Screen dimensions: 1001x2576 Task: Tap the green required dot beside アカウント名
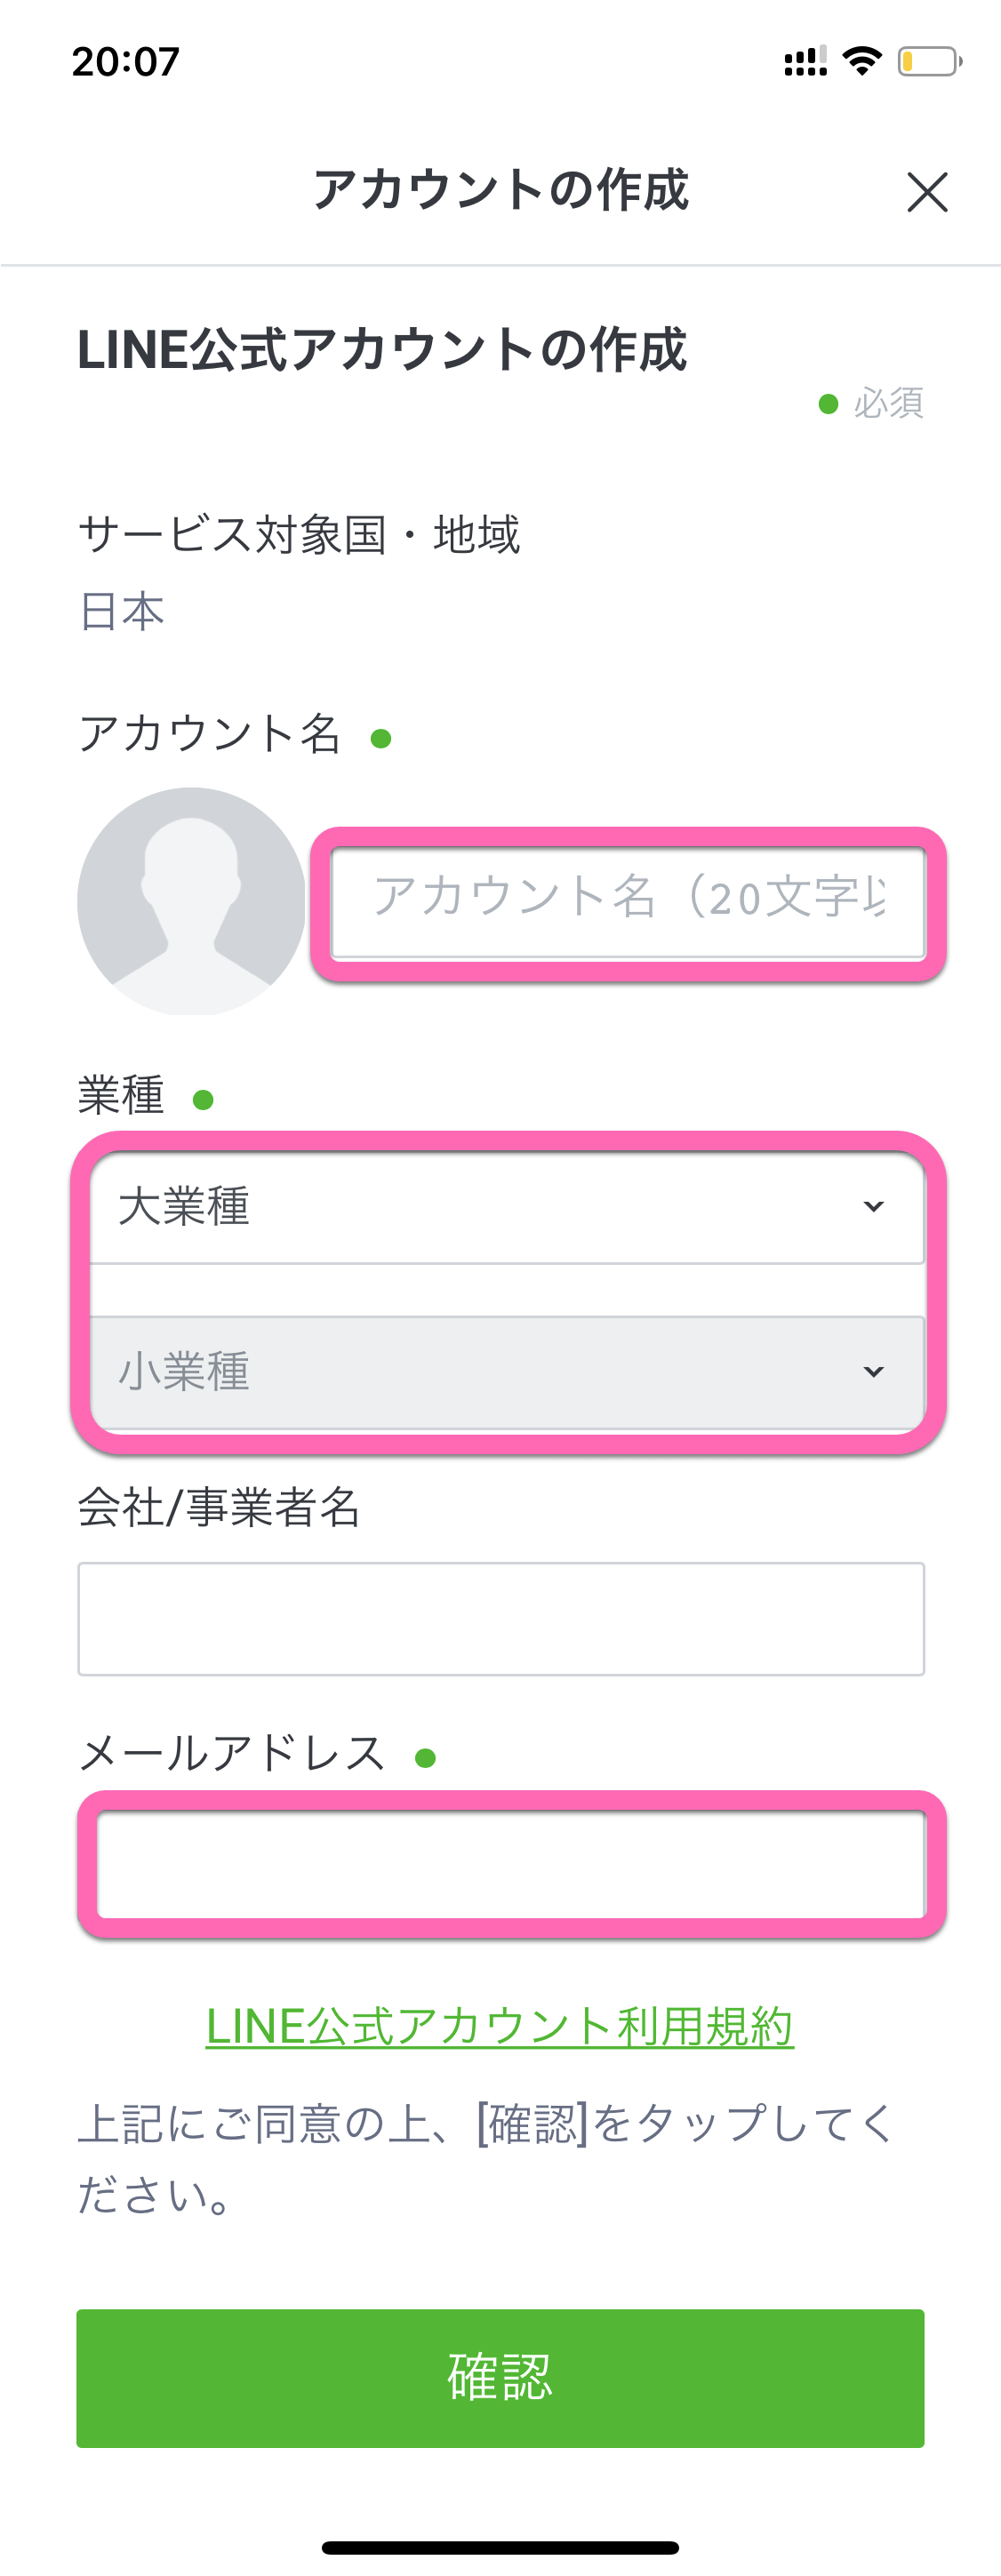[x=381, y=739]
